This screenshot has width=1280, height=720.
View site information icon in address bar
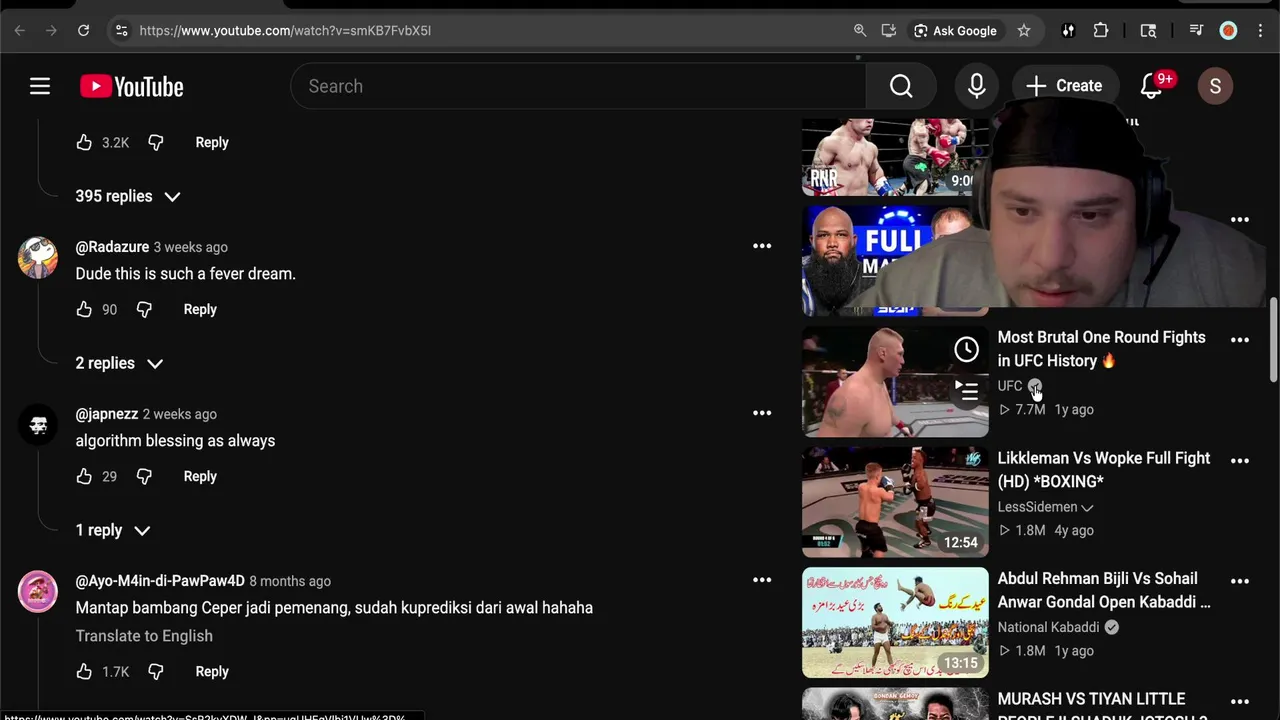pos(122,31)
